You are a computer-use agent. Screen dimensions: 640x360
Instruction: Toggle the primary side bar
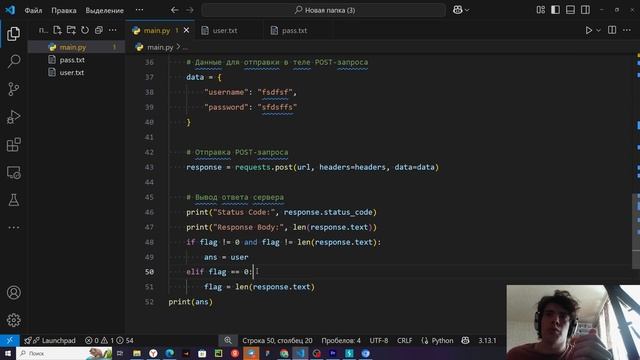point(556,10)
